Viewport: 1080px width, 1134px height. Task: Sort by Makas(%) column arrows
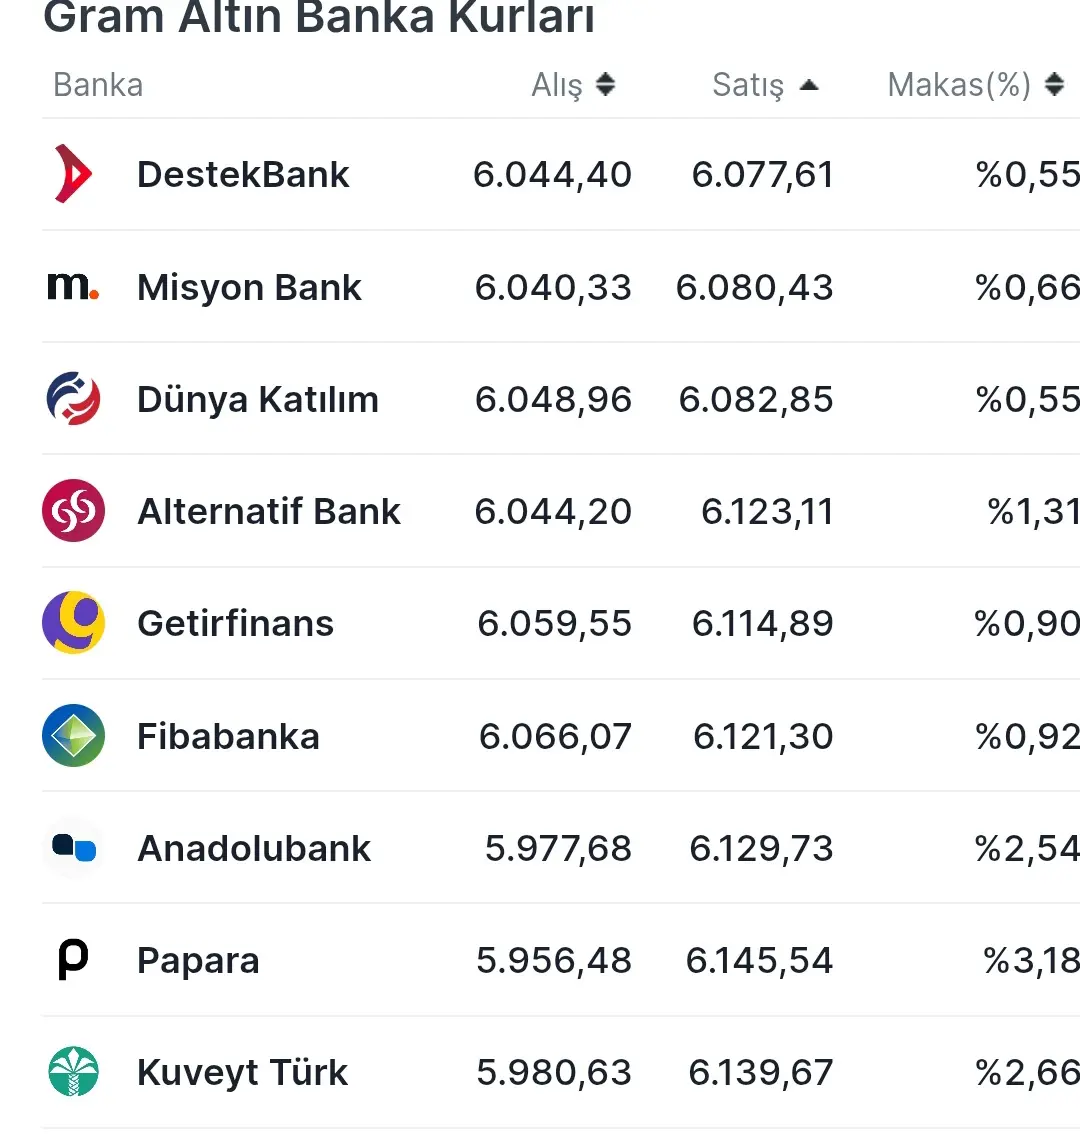tap(1054, 85)
